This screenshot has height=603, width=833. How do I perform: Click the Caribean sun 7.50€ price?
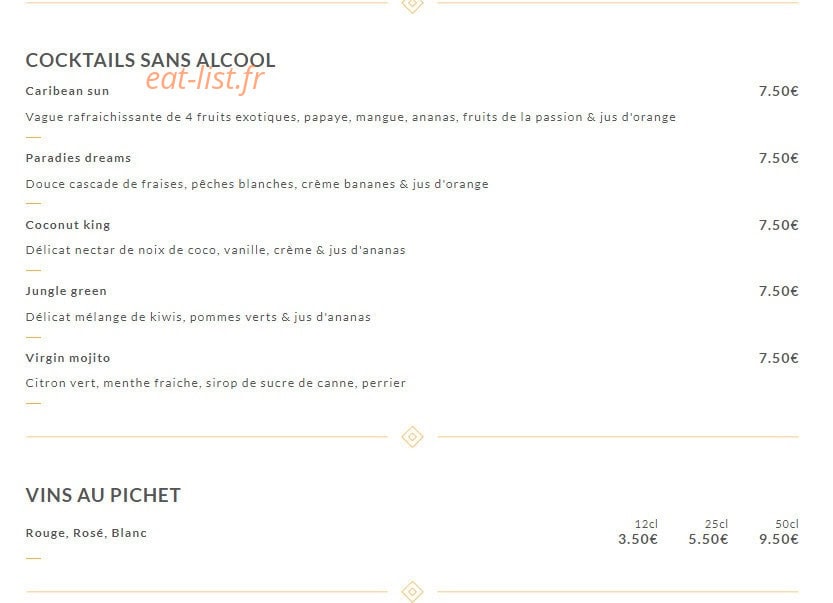(779, 91)
